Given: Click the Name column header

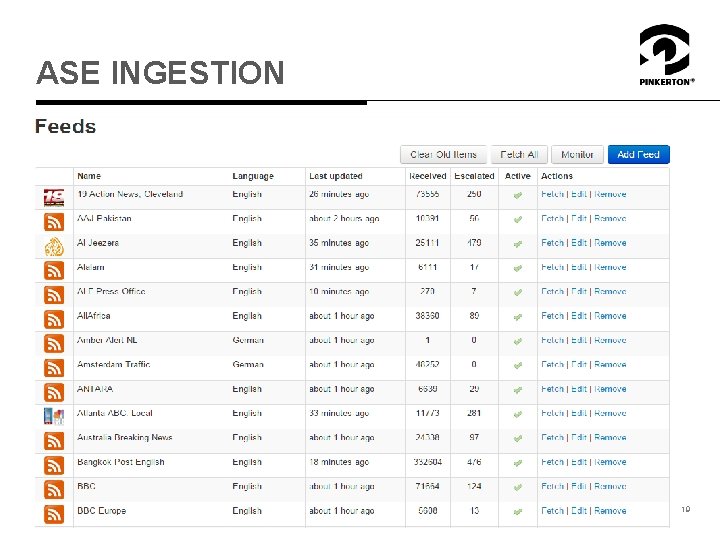Looking at the screenshot, I should (89, 176).
